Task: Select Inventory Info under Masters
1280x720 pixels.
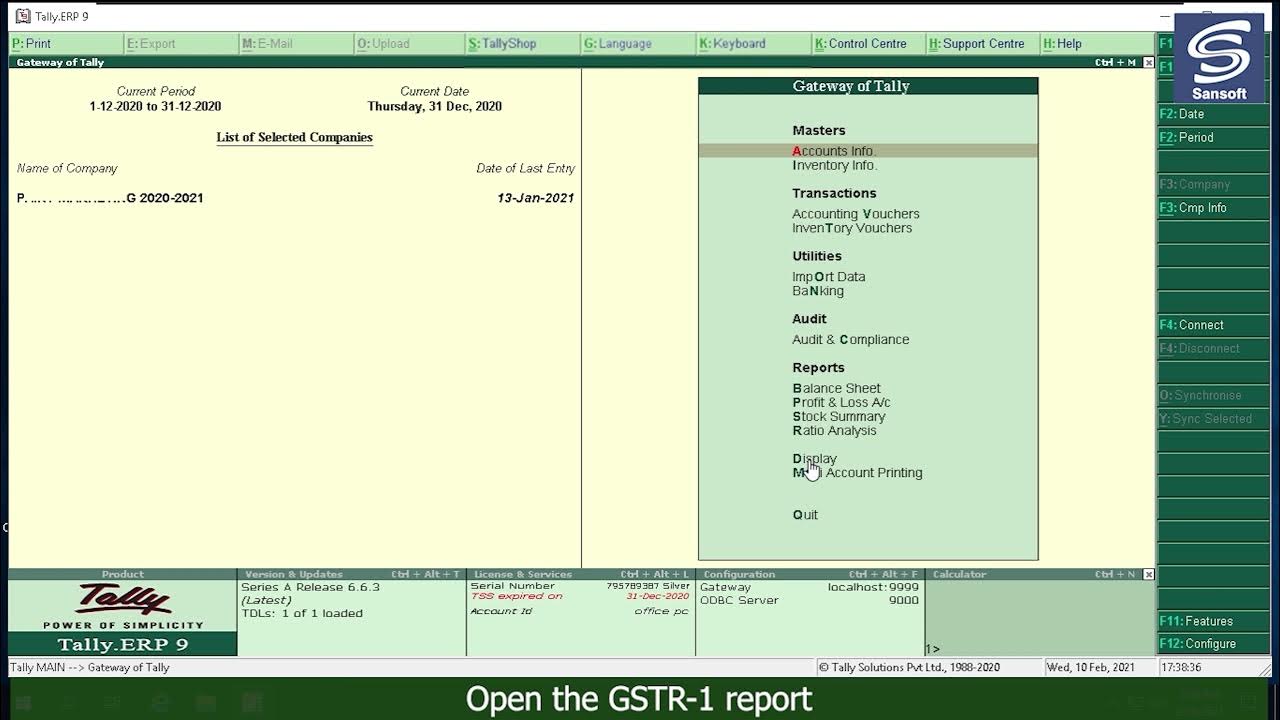Action: tap(834, 165)
